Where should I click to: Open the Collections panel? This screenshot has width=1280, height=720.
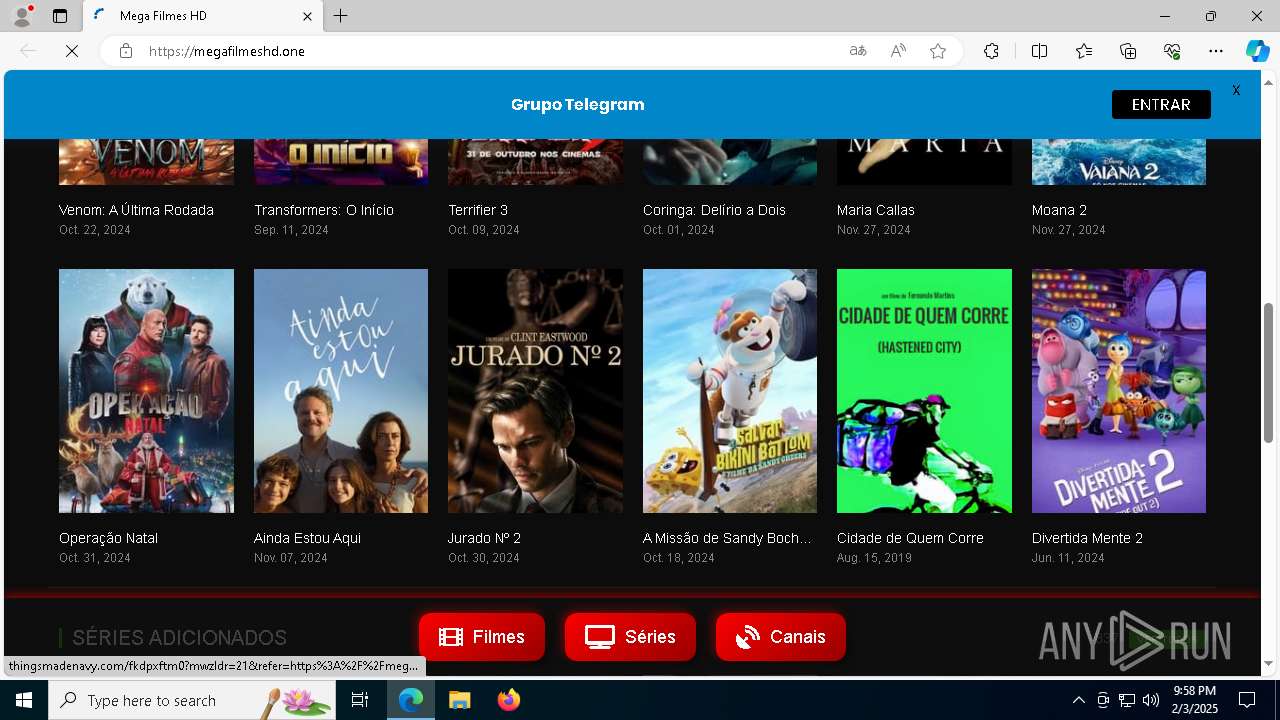pyautogui.click(x=1128, y=51)
